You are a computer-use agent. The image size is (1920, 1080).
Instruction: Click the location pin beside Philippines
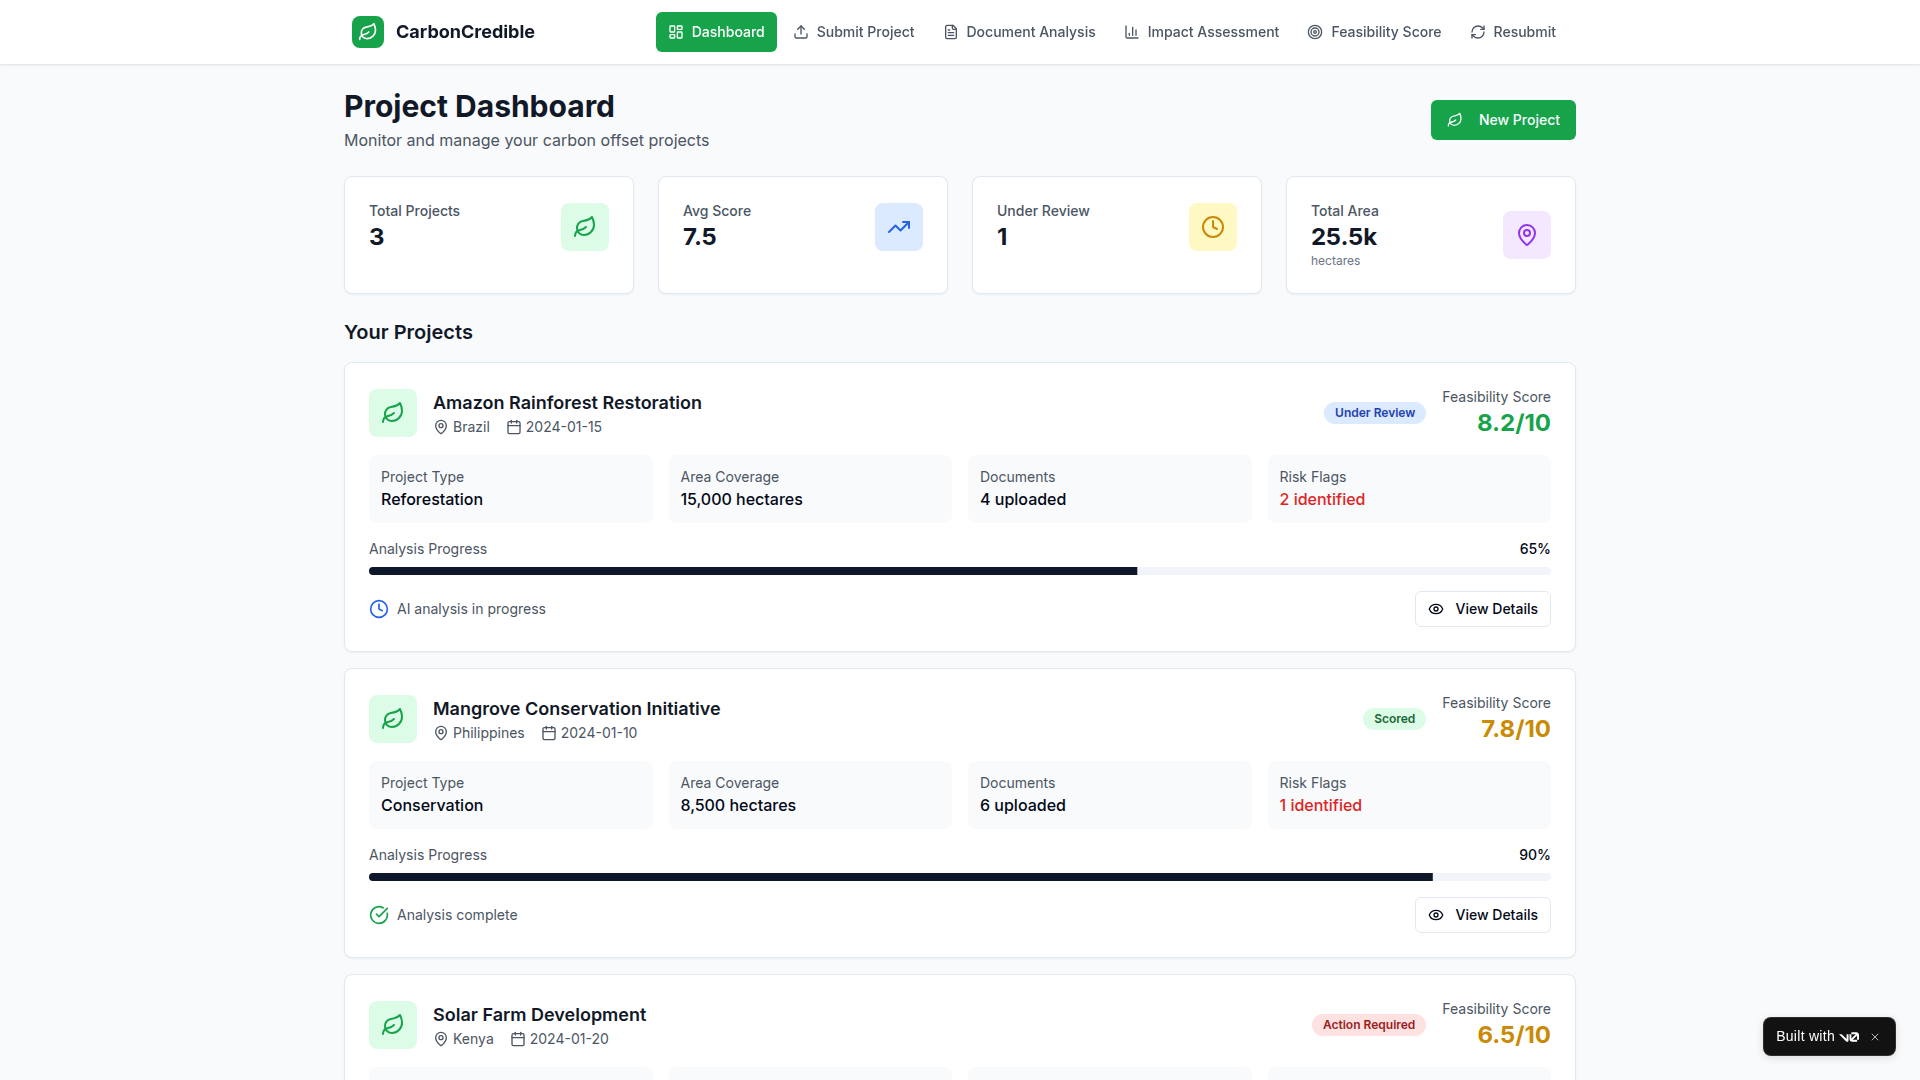(441, 733)
